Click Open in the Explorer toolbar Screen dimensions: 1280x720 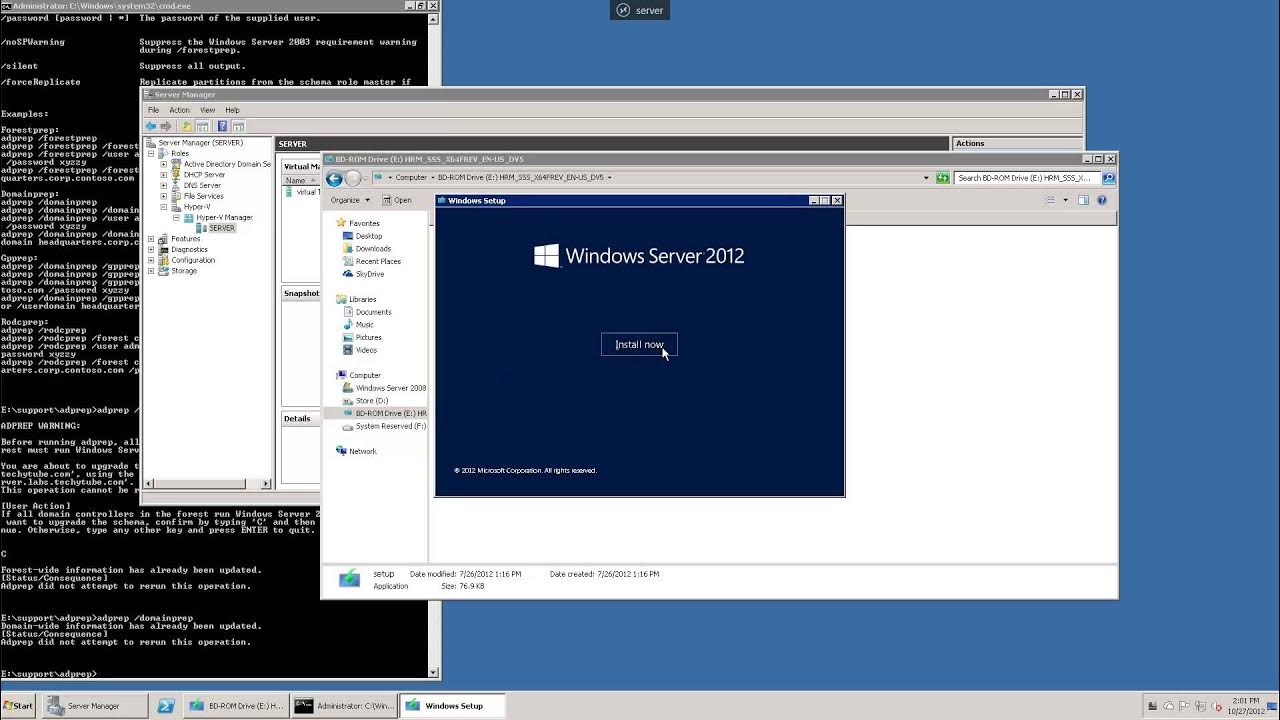pos(398,200)
